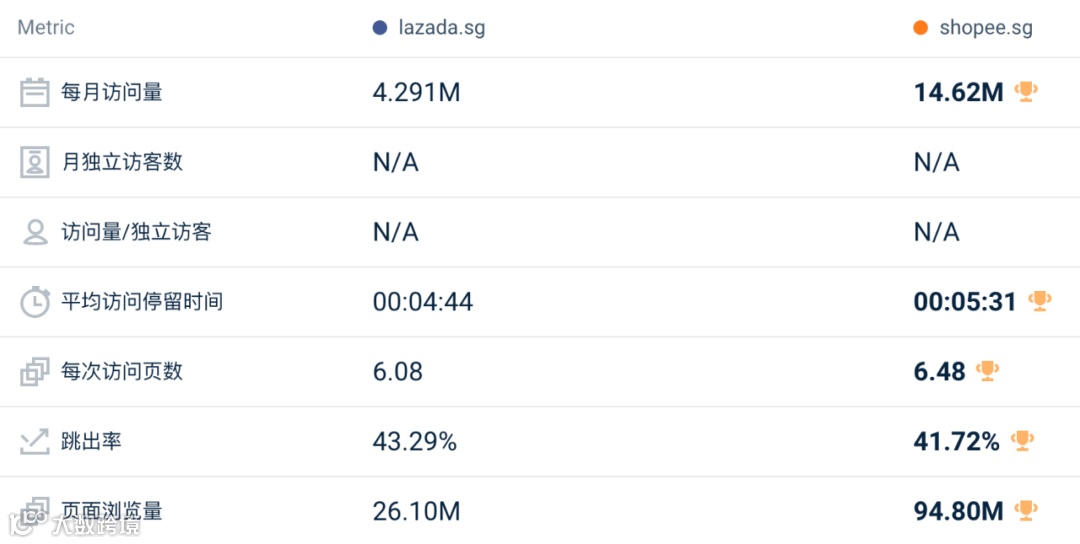Viewport: 1080px width, 544px height.
Task: Click the 平均访问停留时间 row label
Action: coord(142,301)
